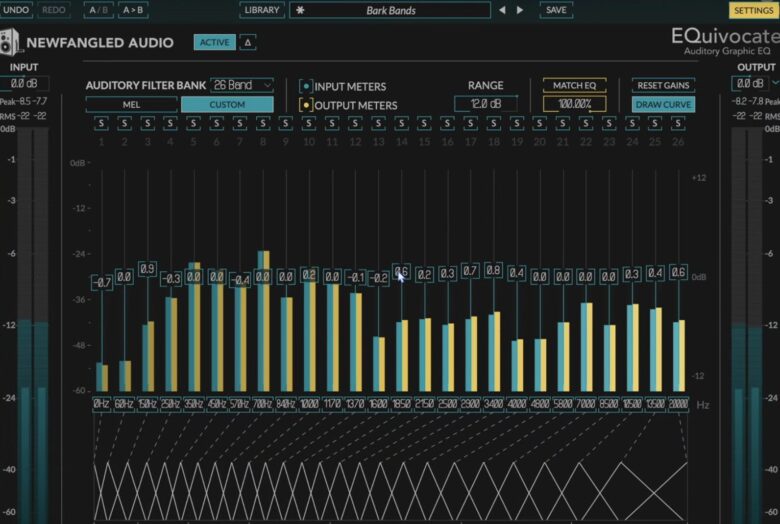Load the next preset with right arrow

coord(520,10)
